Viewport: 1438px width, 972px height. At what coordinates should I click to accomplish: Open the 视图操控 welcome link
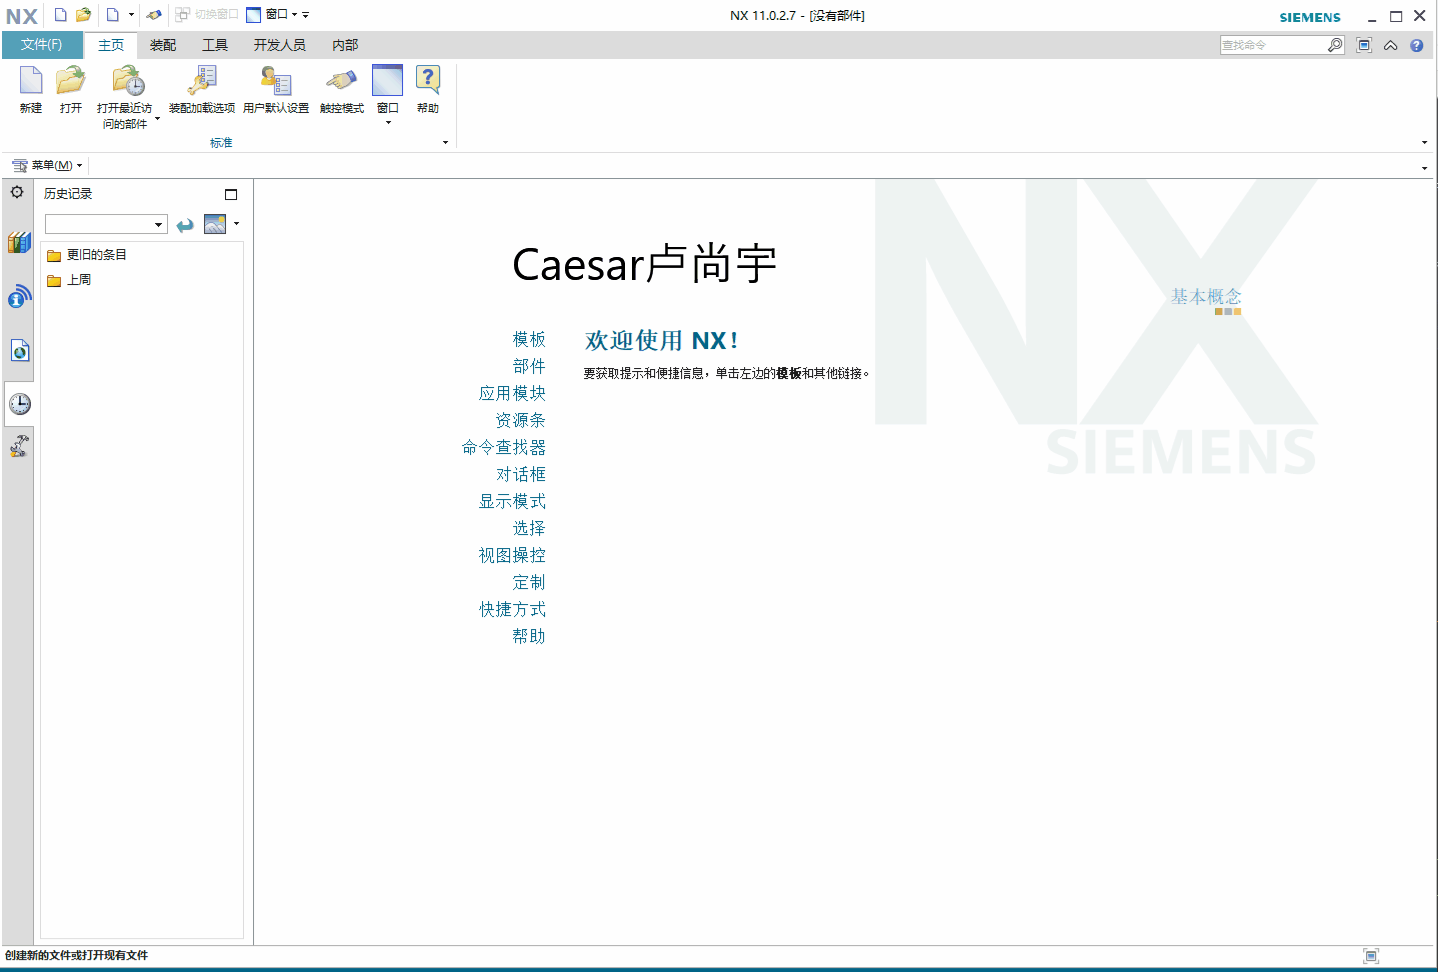(512, 556)
